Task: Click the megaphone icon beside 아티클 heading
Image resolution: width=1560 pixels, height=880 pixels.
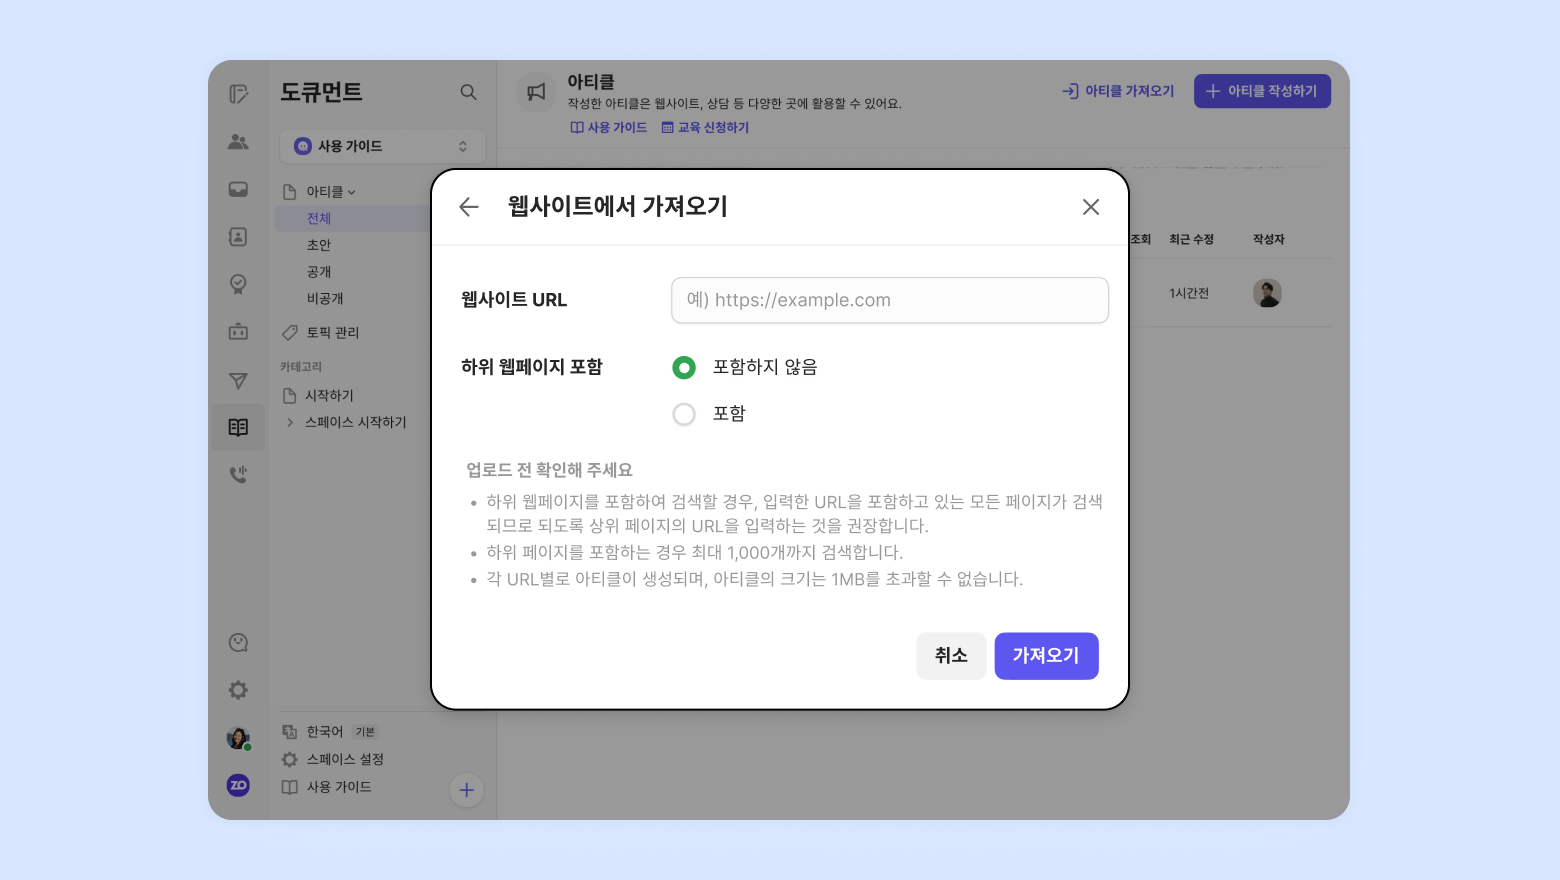Action: (x=536, y=92)
